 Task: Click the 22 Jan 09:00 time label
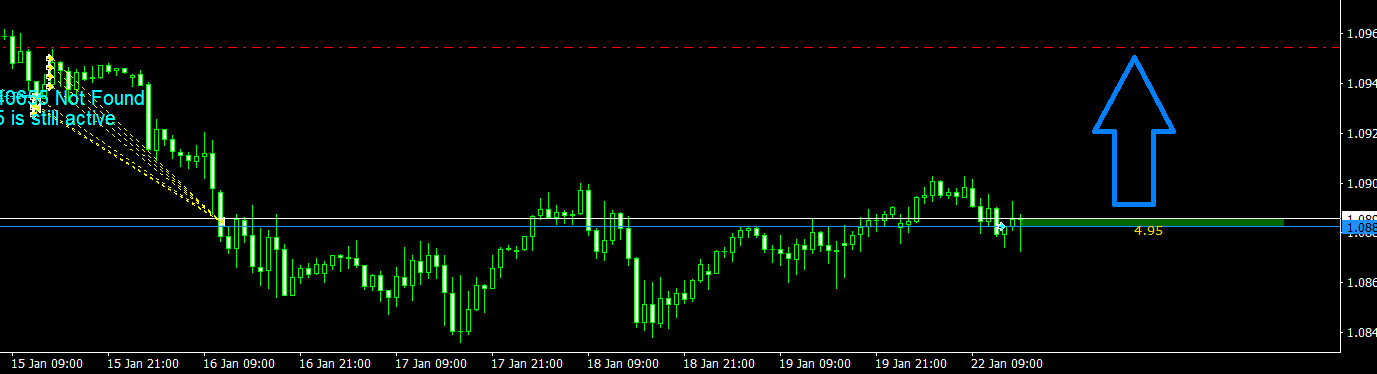click(x=1006, y=364)
